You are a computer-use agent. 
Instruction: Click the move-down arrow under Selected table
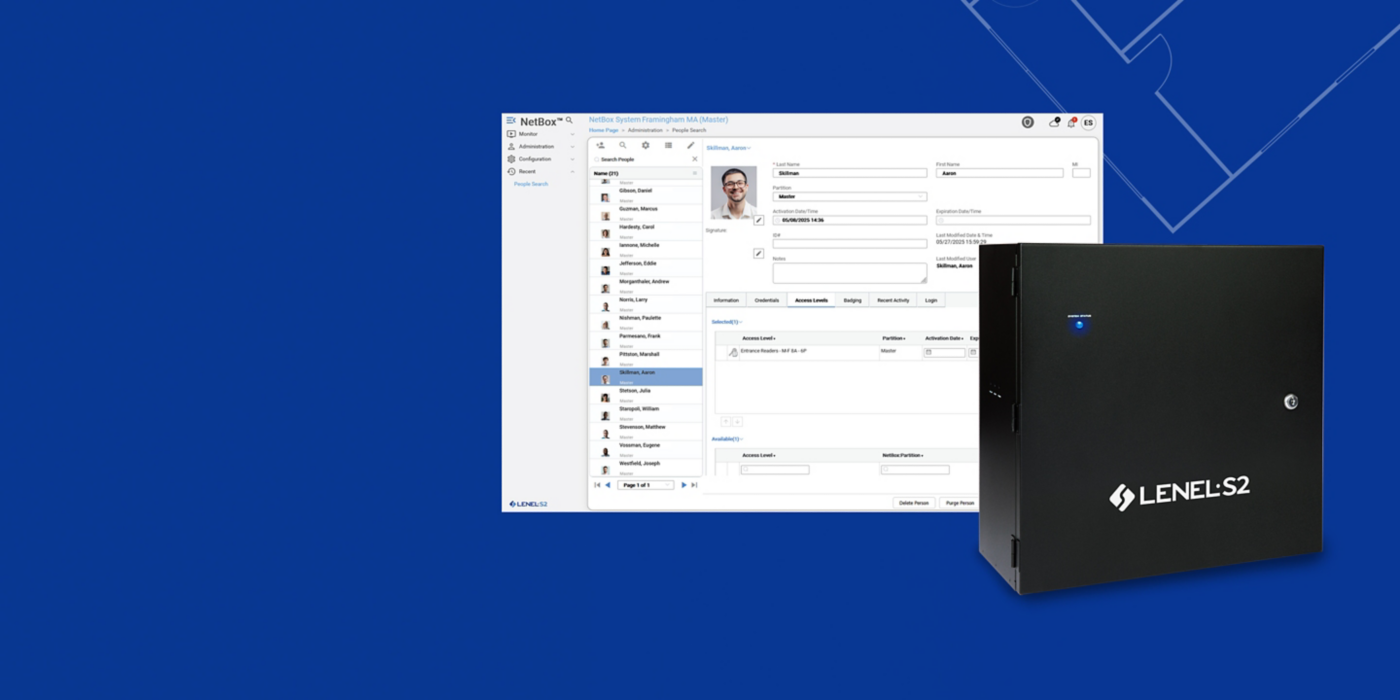737,422
